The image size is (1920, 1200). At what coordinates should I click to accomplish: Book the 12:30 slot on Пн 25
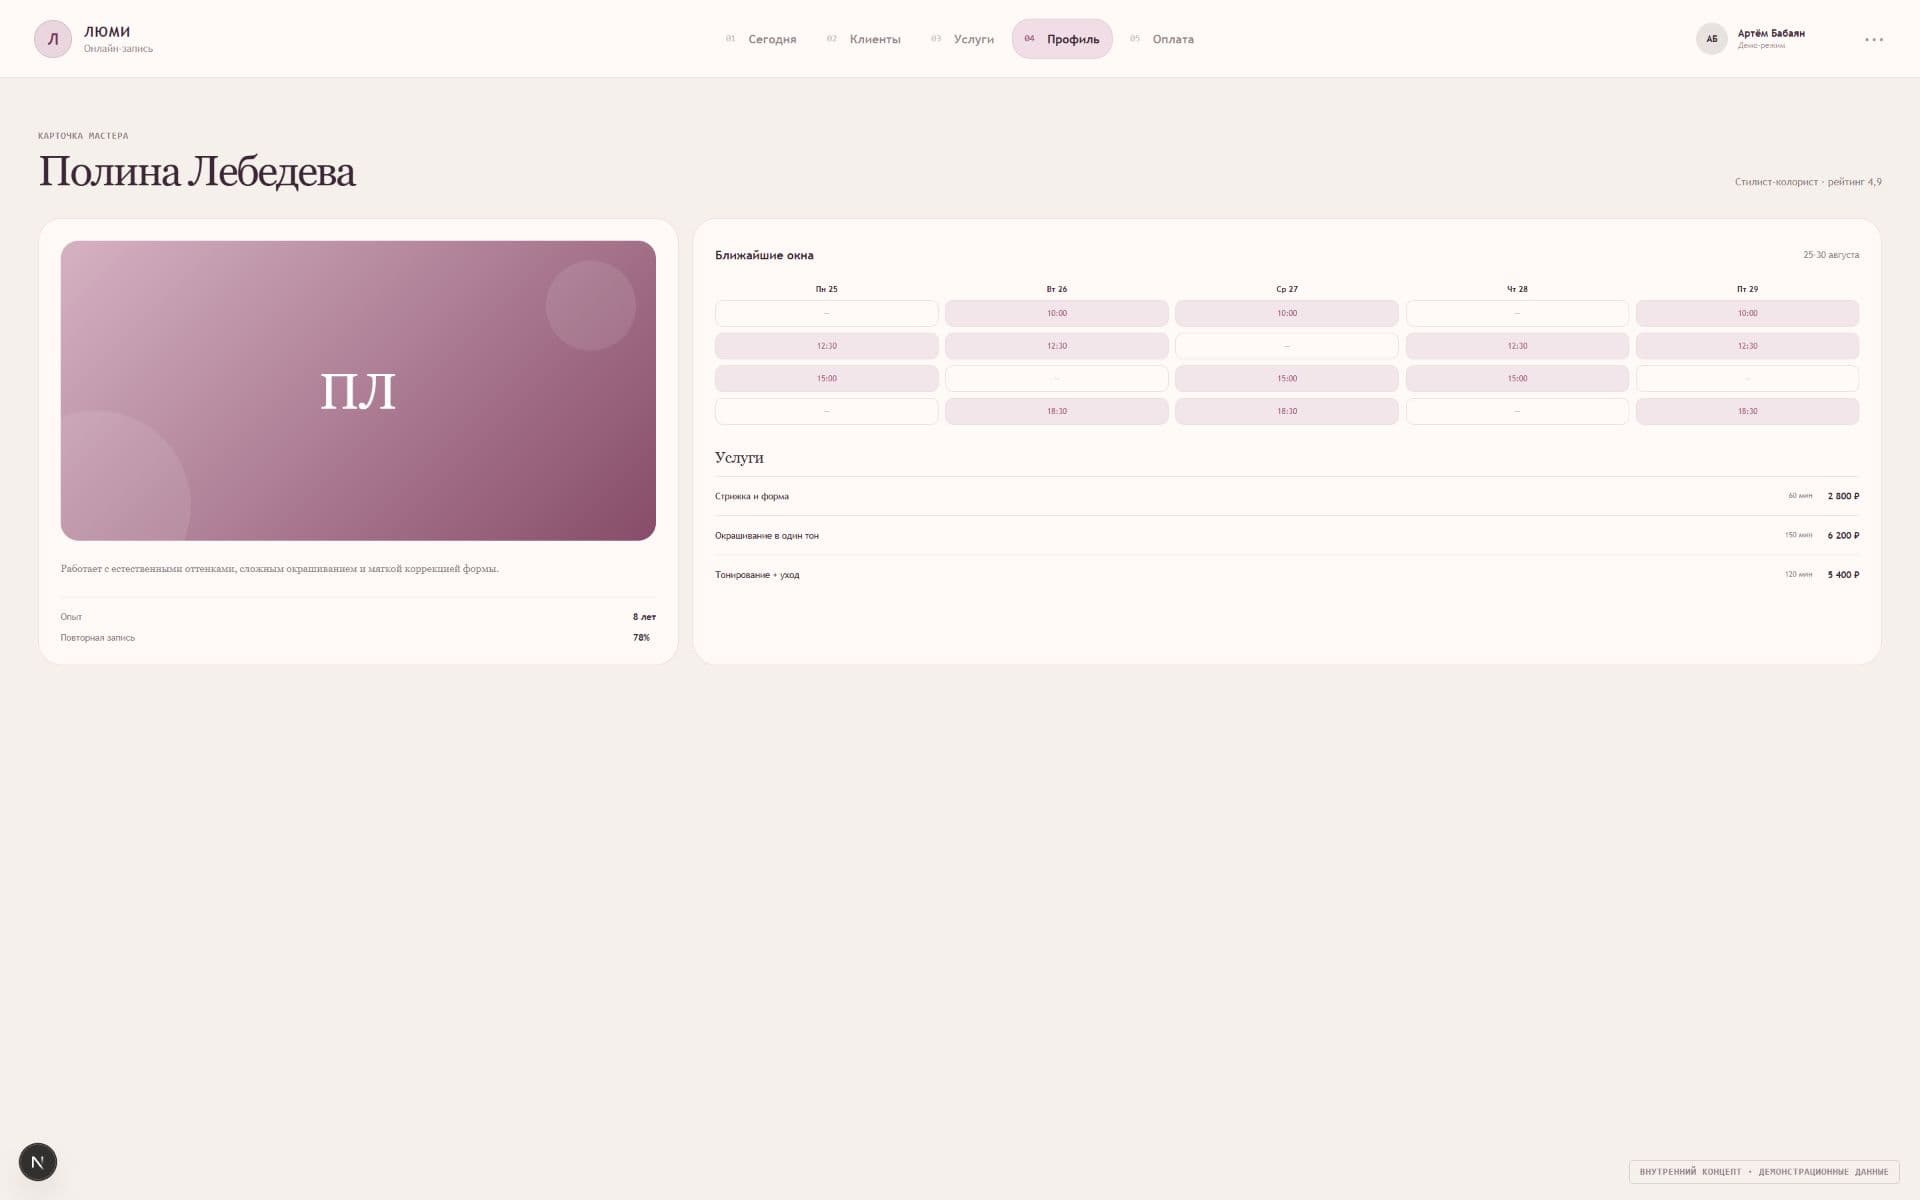click(826, 346)
